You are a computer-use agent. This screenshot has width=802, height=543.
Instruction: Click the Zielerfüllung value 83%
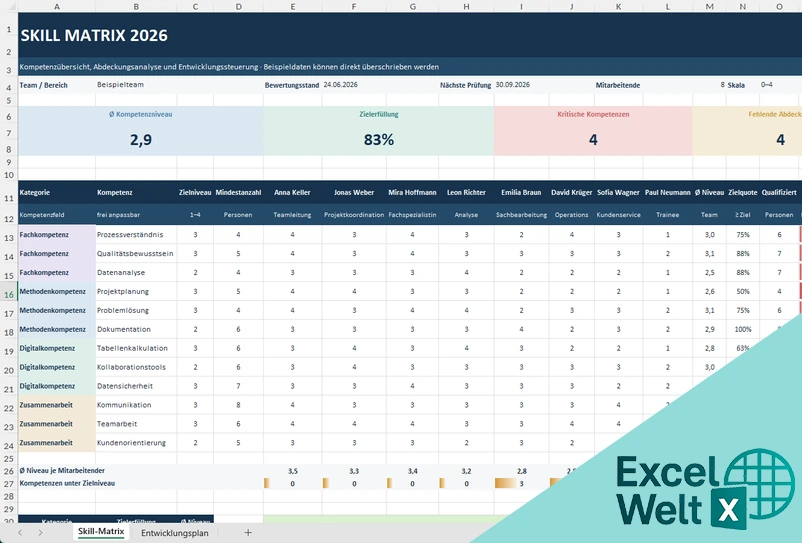378,140
